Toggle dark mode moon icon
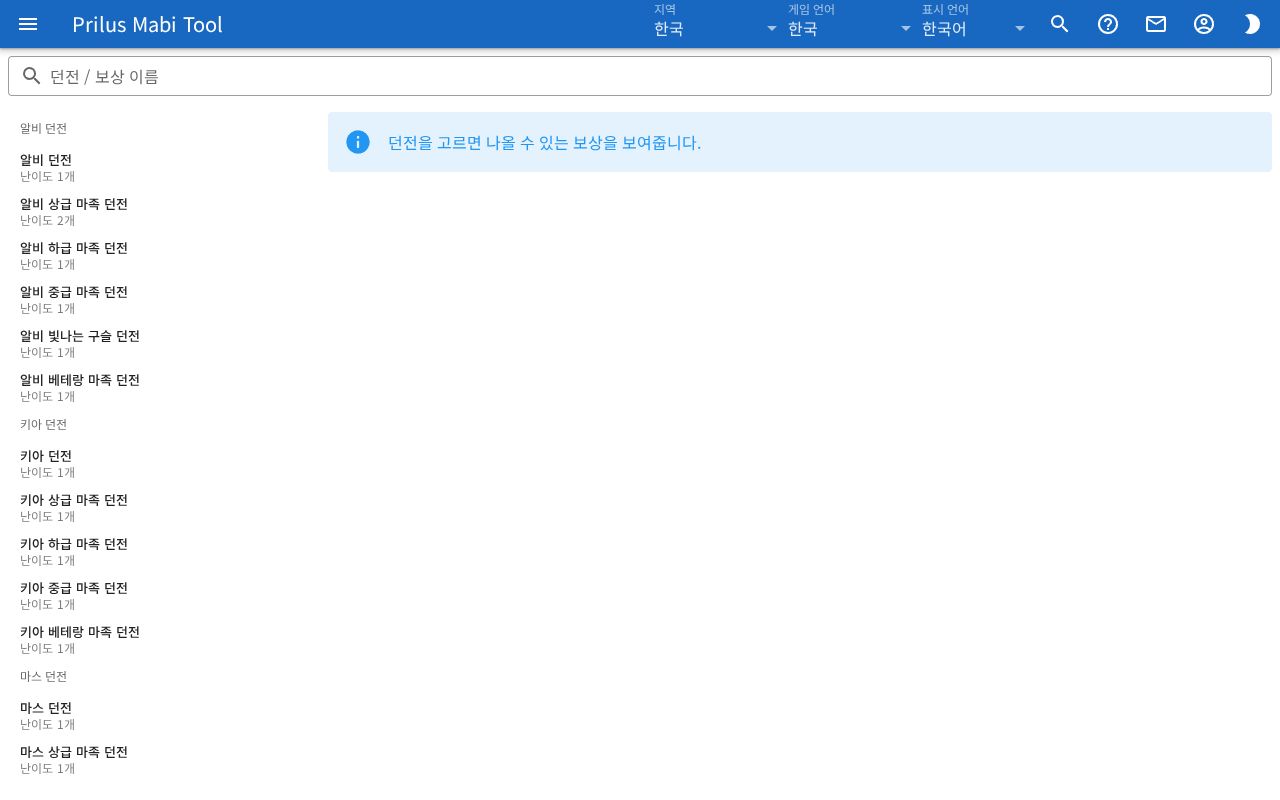 (1252, 24)
